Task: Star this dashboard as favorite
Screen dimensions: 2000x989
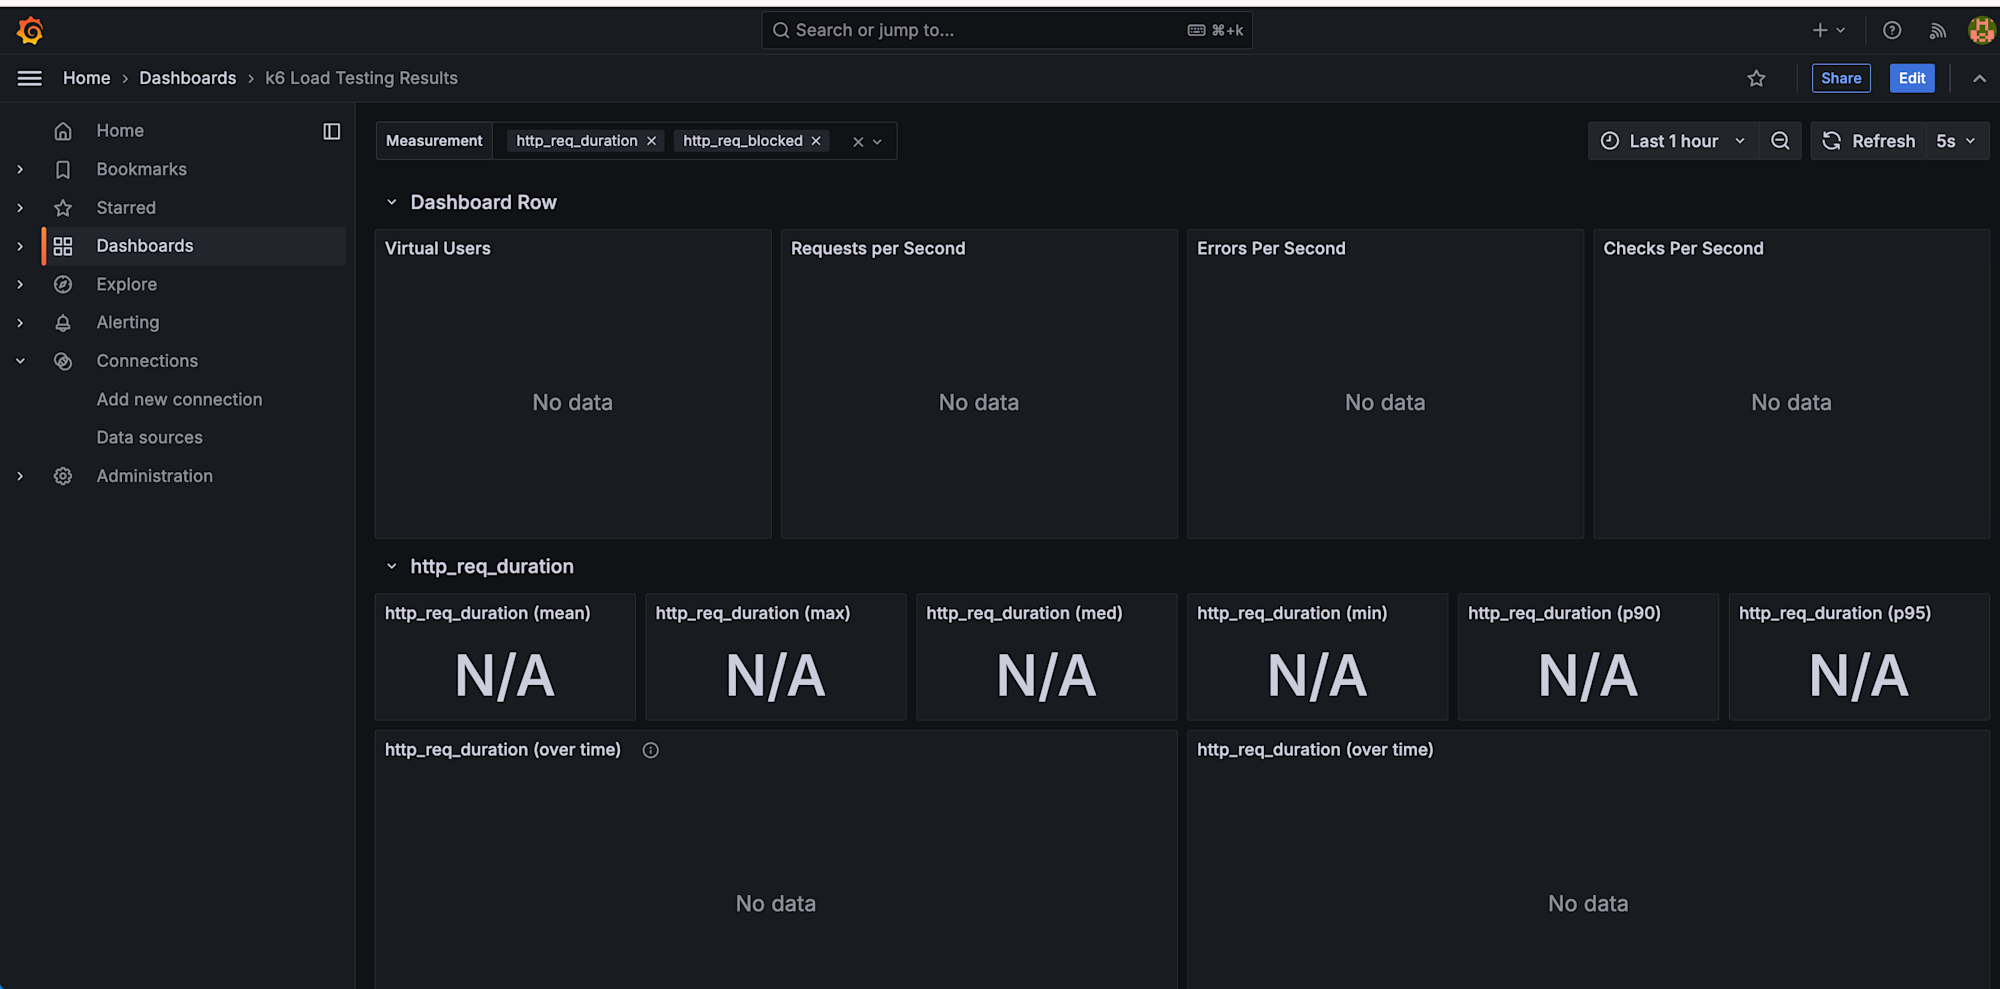Action: pos(1756,78)
